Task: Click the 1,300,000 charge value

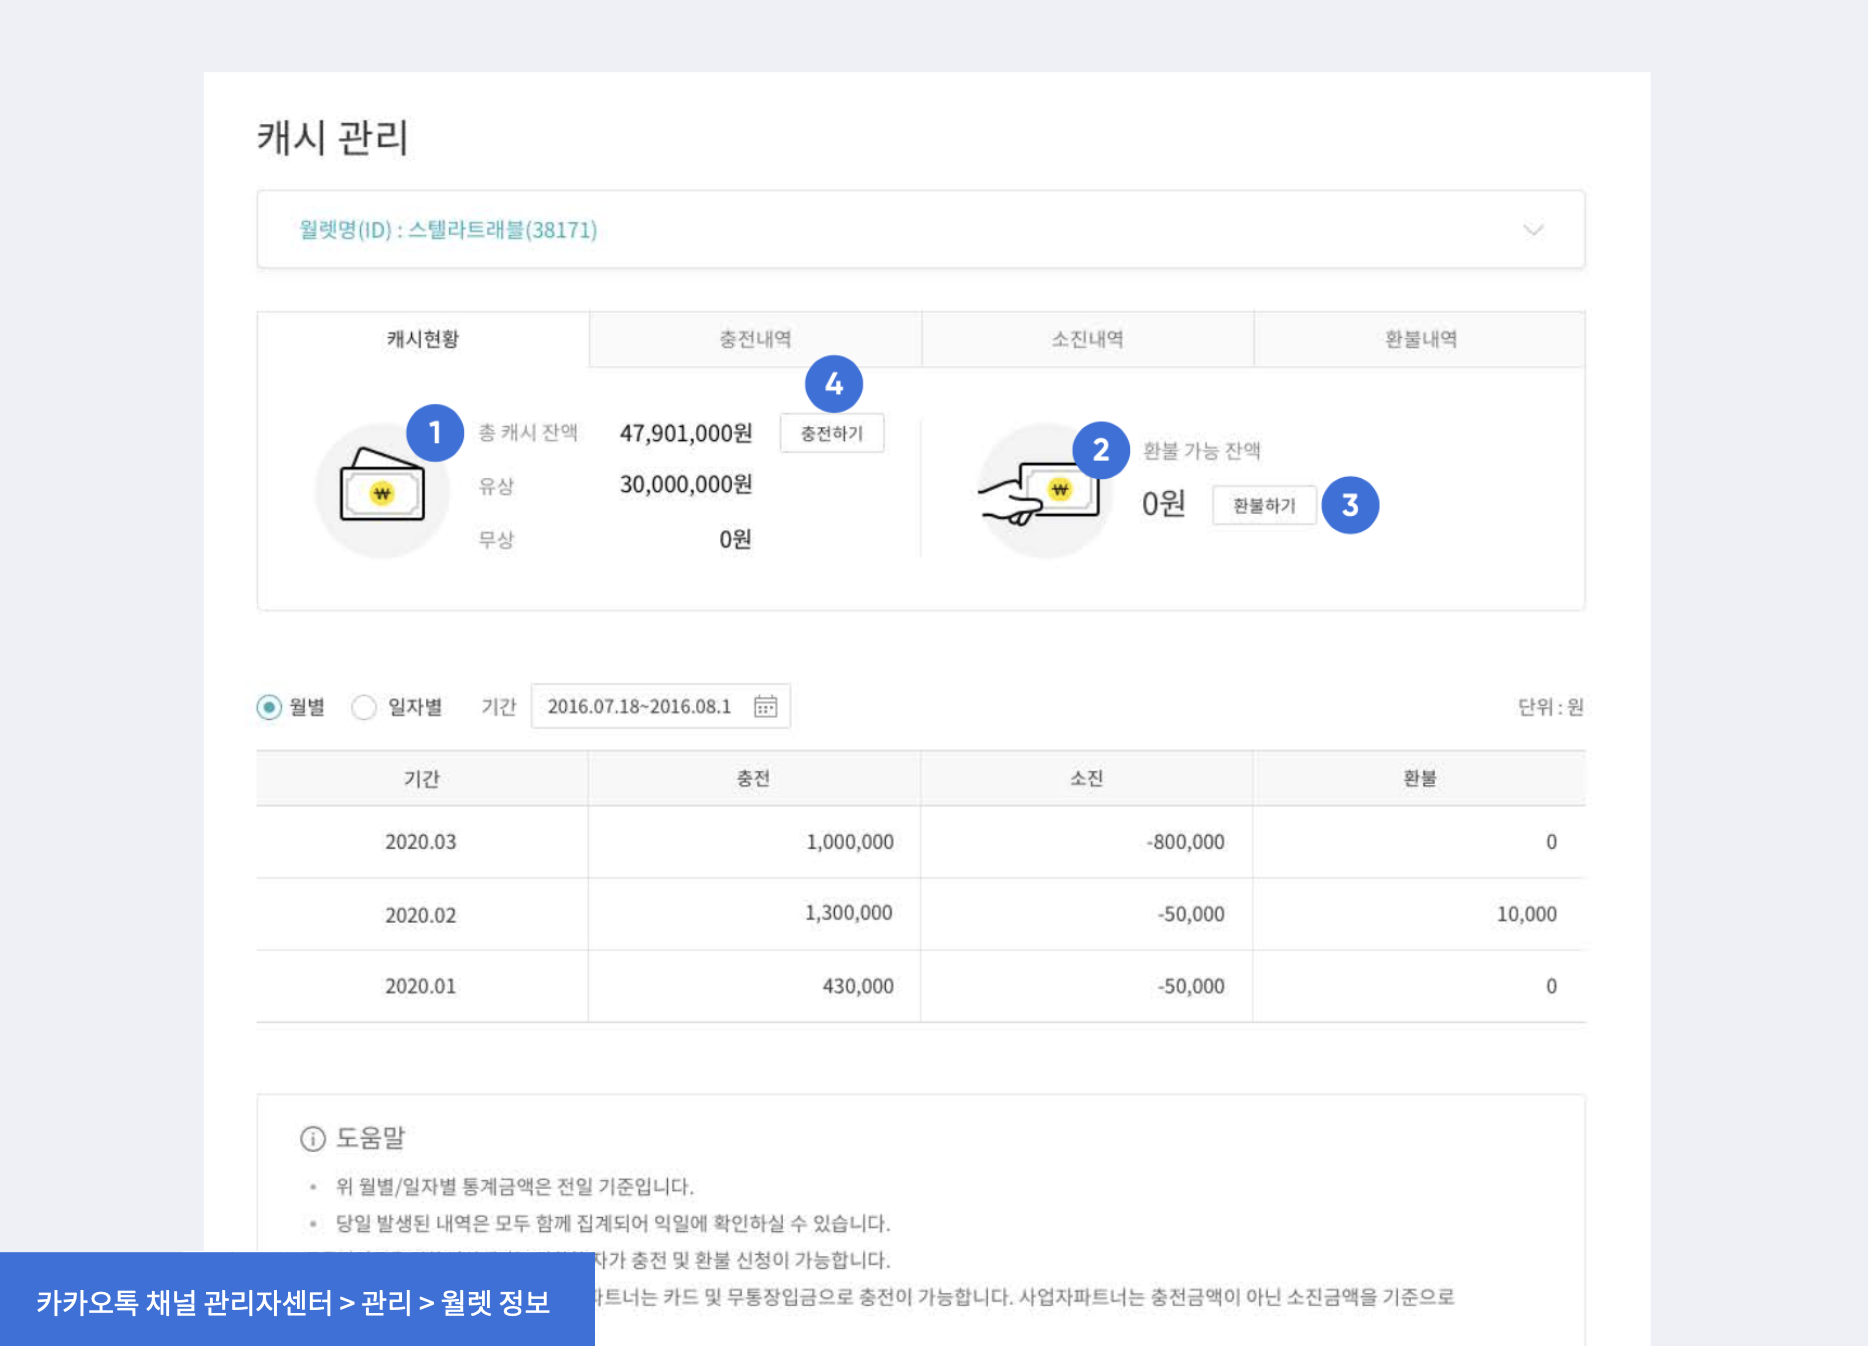Action: click(849, 913)
